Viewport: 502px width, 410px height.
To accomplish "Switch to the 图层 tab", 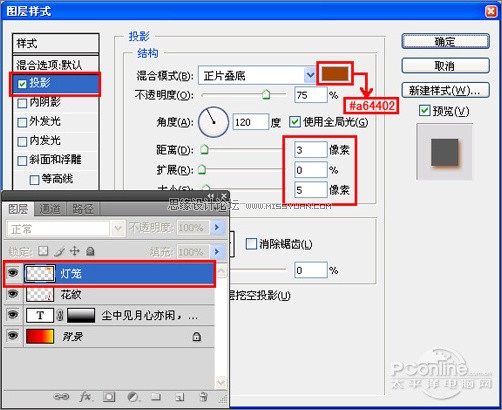I will pos(18,209).
